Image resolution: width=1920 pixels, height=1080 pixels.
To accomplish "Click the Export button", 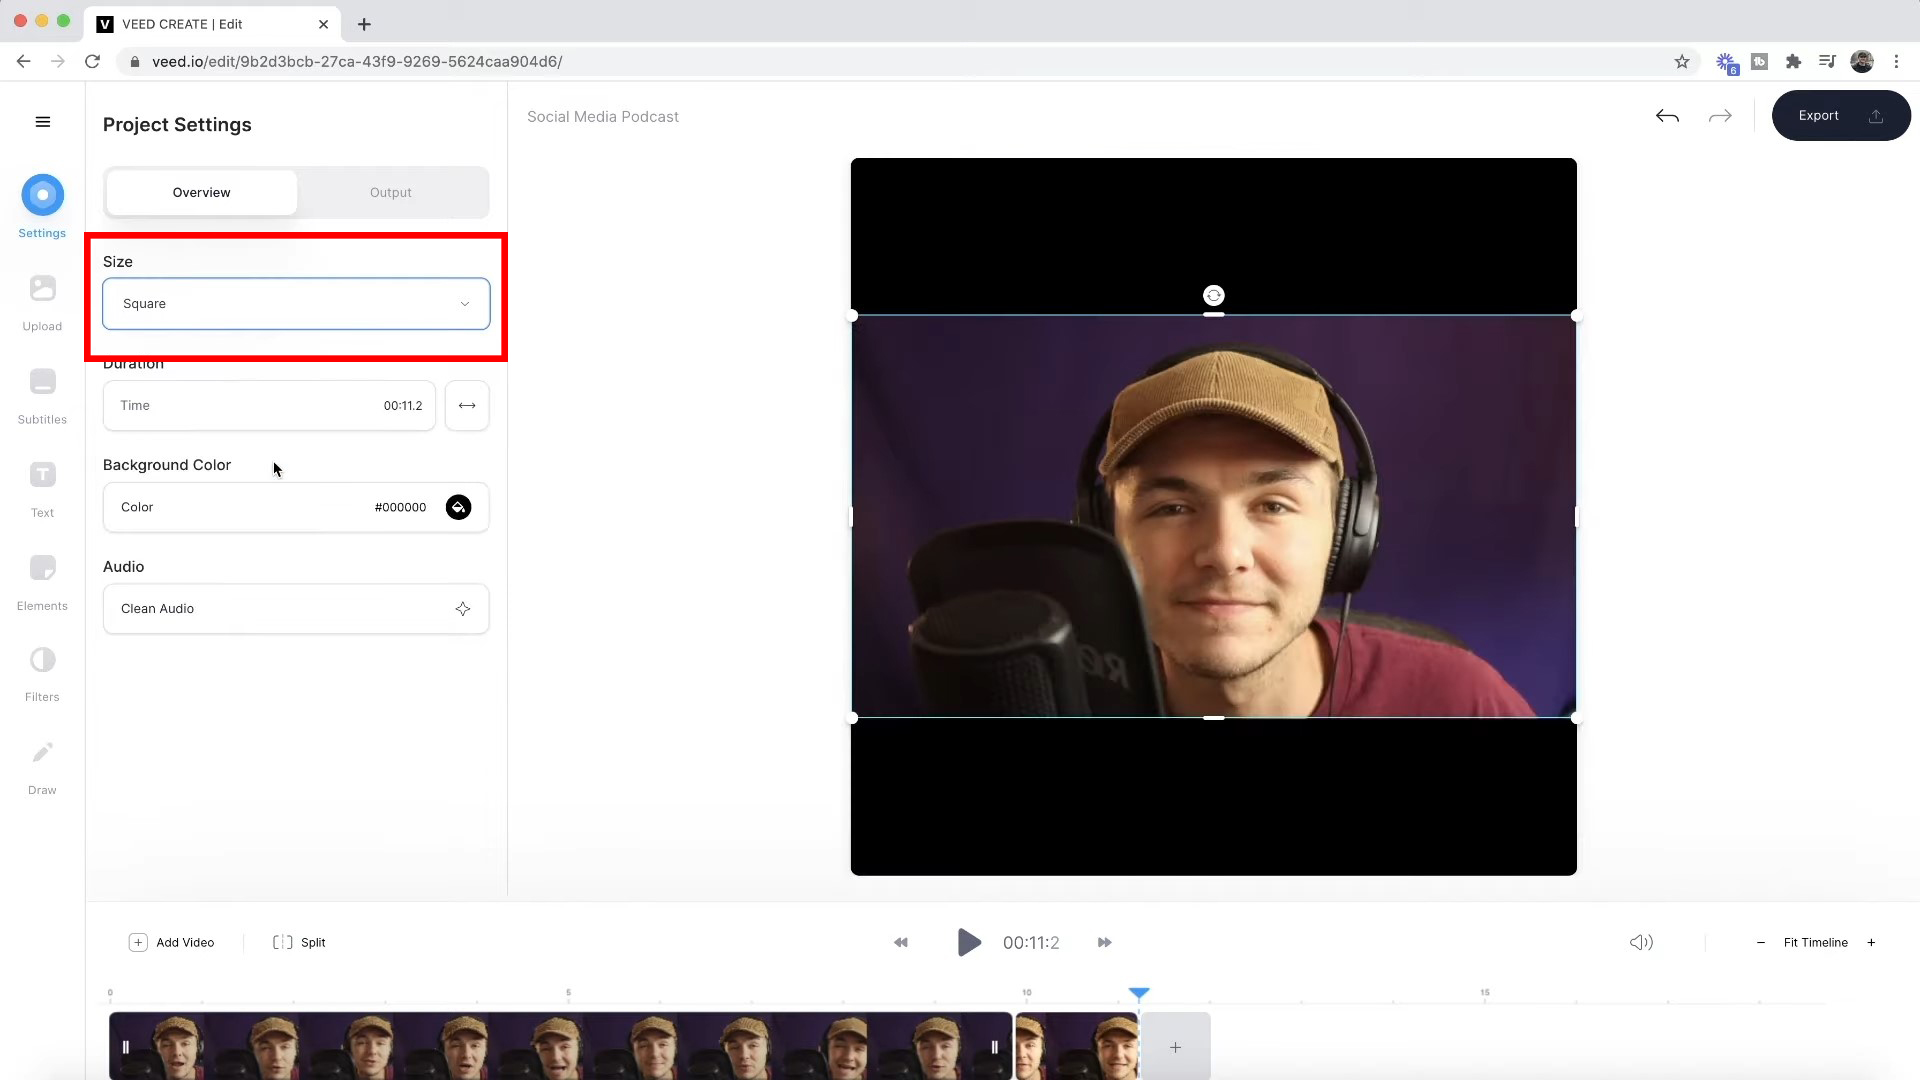I will point(1841,116).
